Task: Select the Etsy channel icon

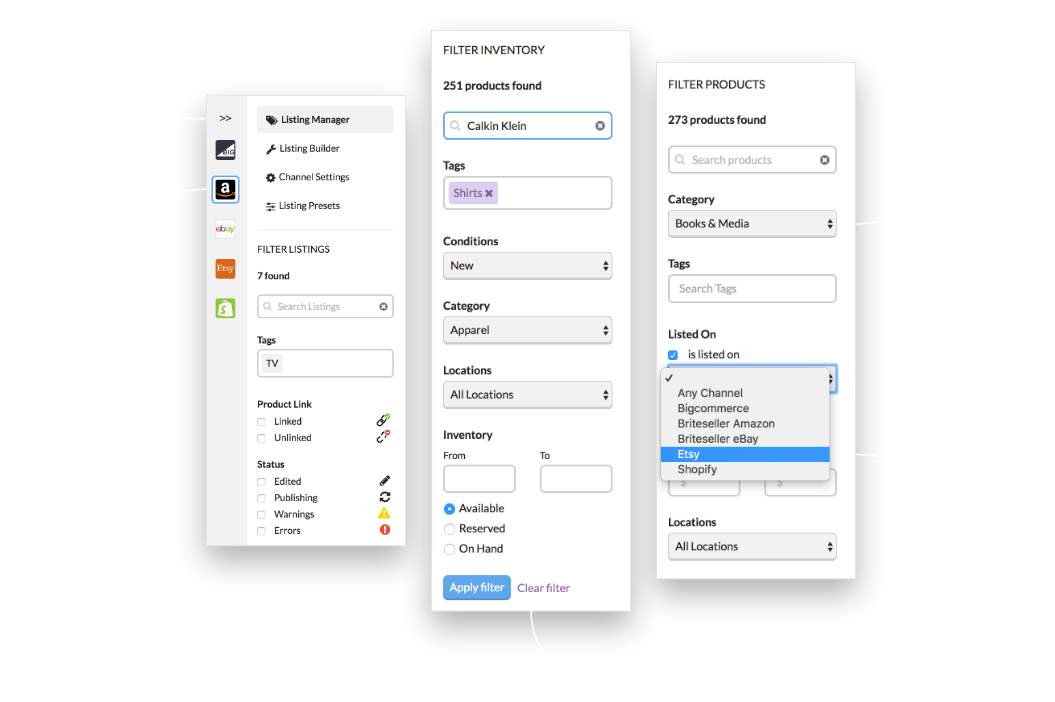Action: pos(225,269)
